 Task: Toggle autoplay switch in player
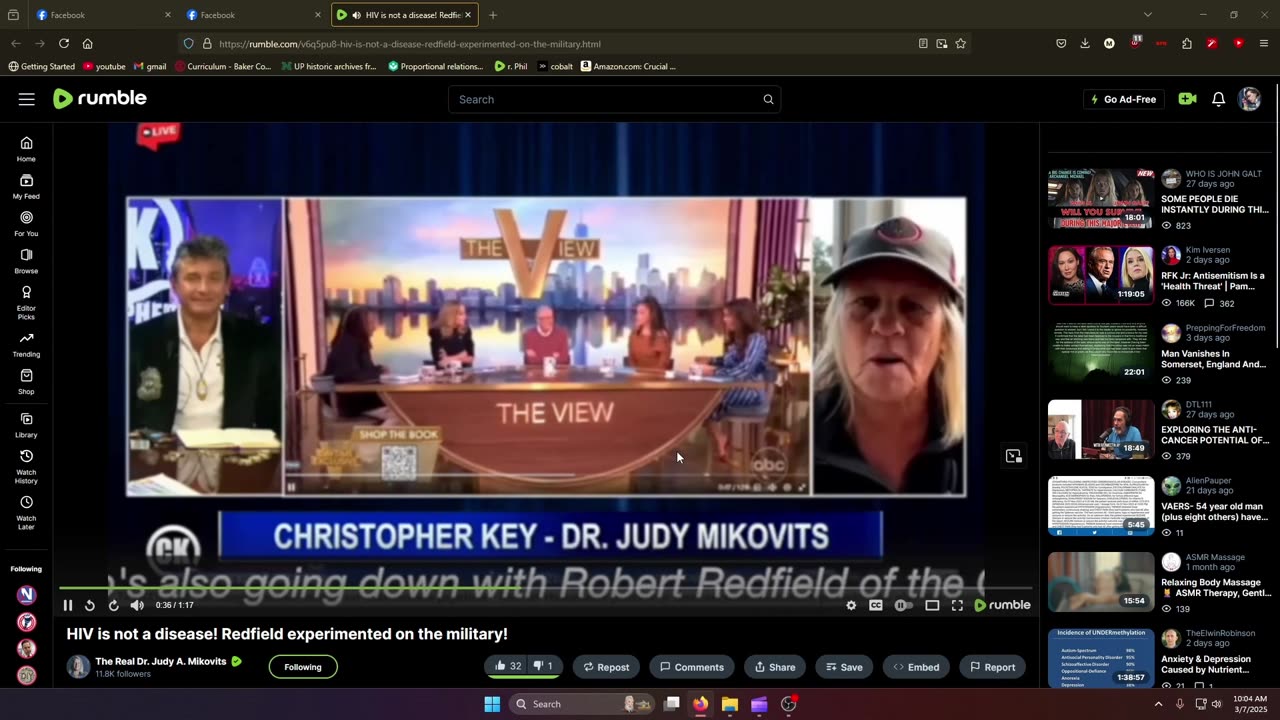tap(903, 605)
